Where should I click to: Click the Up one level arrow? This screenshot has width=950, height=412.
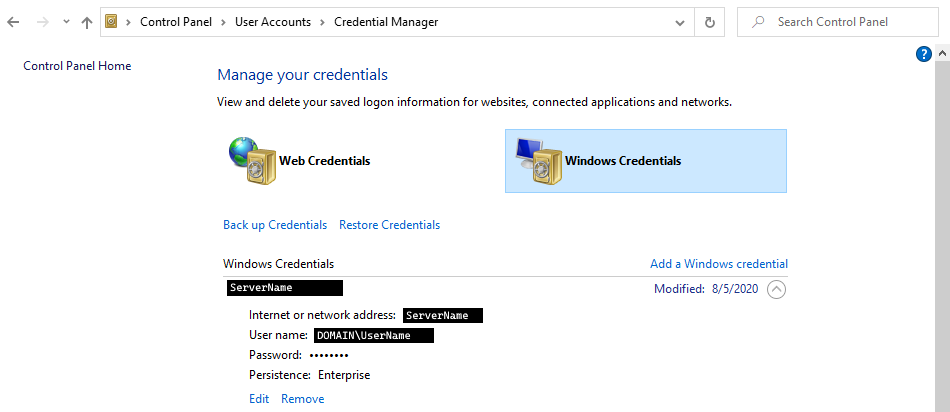click(87, 22)
